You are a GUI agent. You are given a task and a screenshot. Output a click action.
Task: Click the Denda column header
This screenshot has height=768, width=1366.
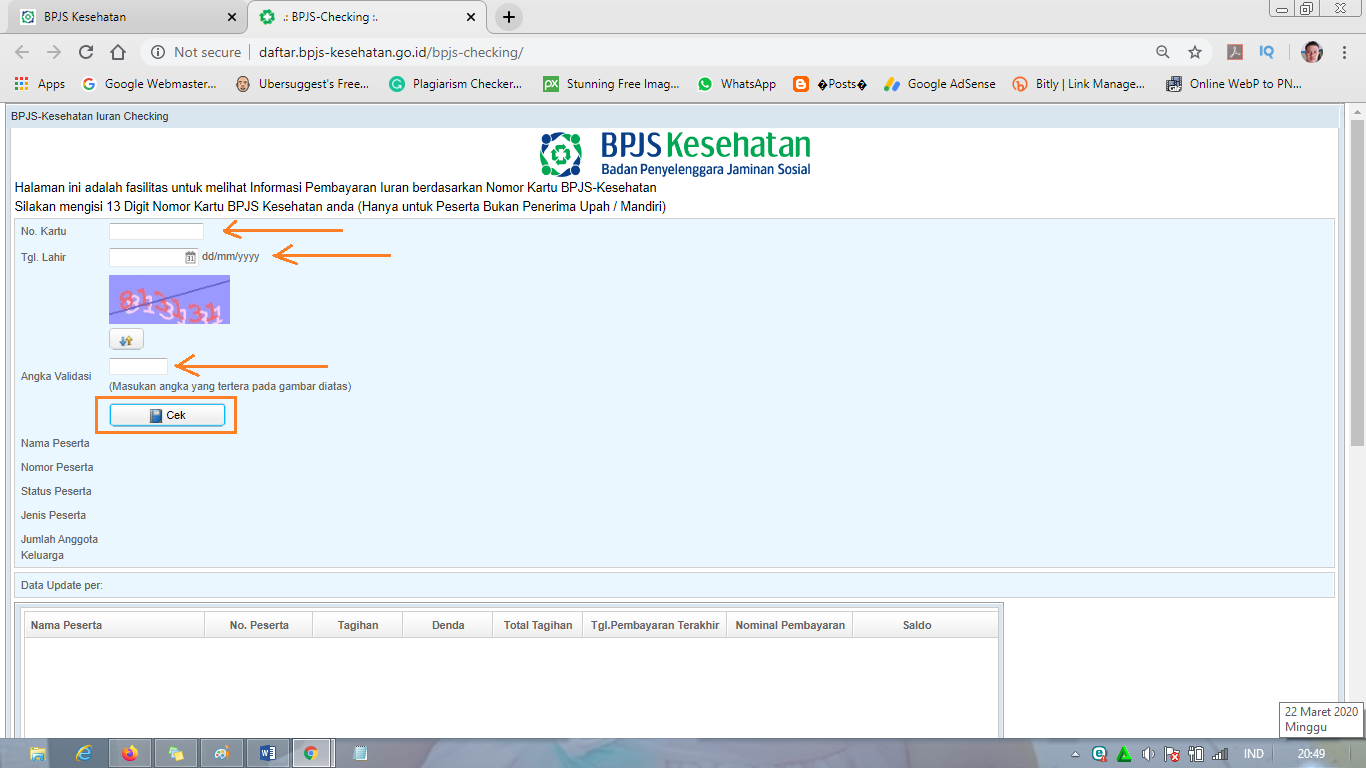tap(448, 625)
